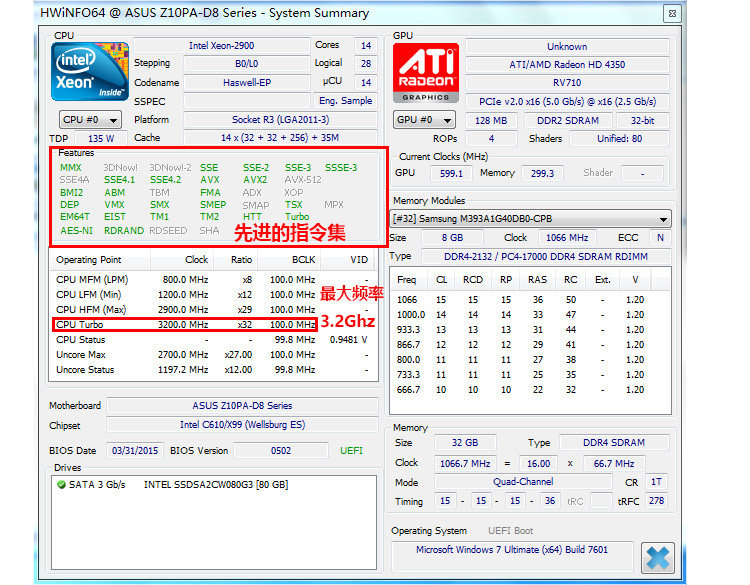Screen dimensions: 750x585
Task: Expand the Samsung M393A1G40DB0-CPB memory module list
Action: point(530,219)
